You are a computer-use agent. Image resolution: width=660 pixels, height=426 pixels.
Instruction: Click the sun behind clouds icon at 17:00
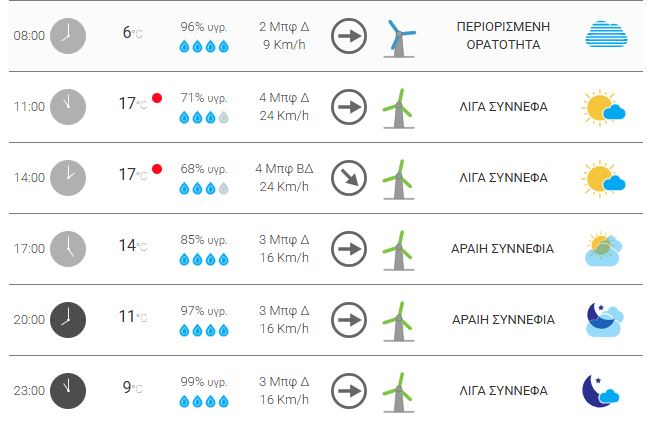(604, 249)
